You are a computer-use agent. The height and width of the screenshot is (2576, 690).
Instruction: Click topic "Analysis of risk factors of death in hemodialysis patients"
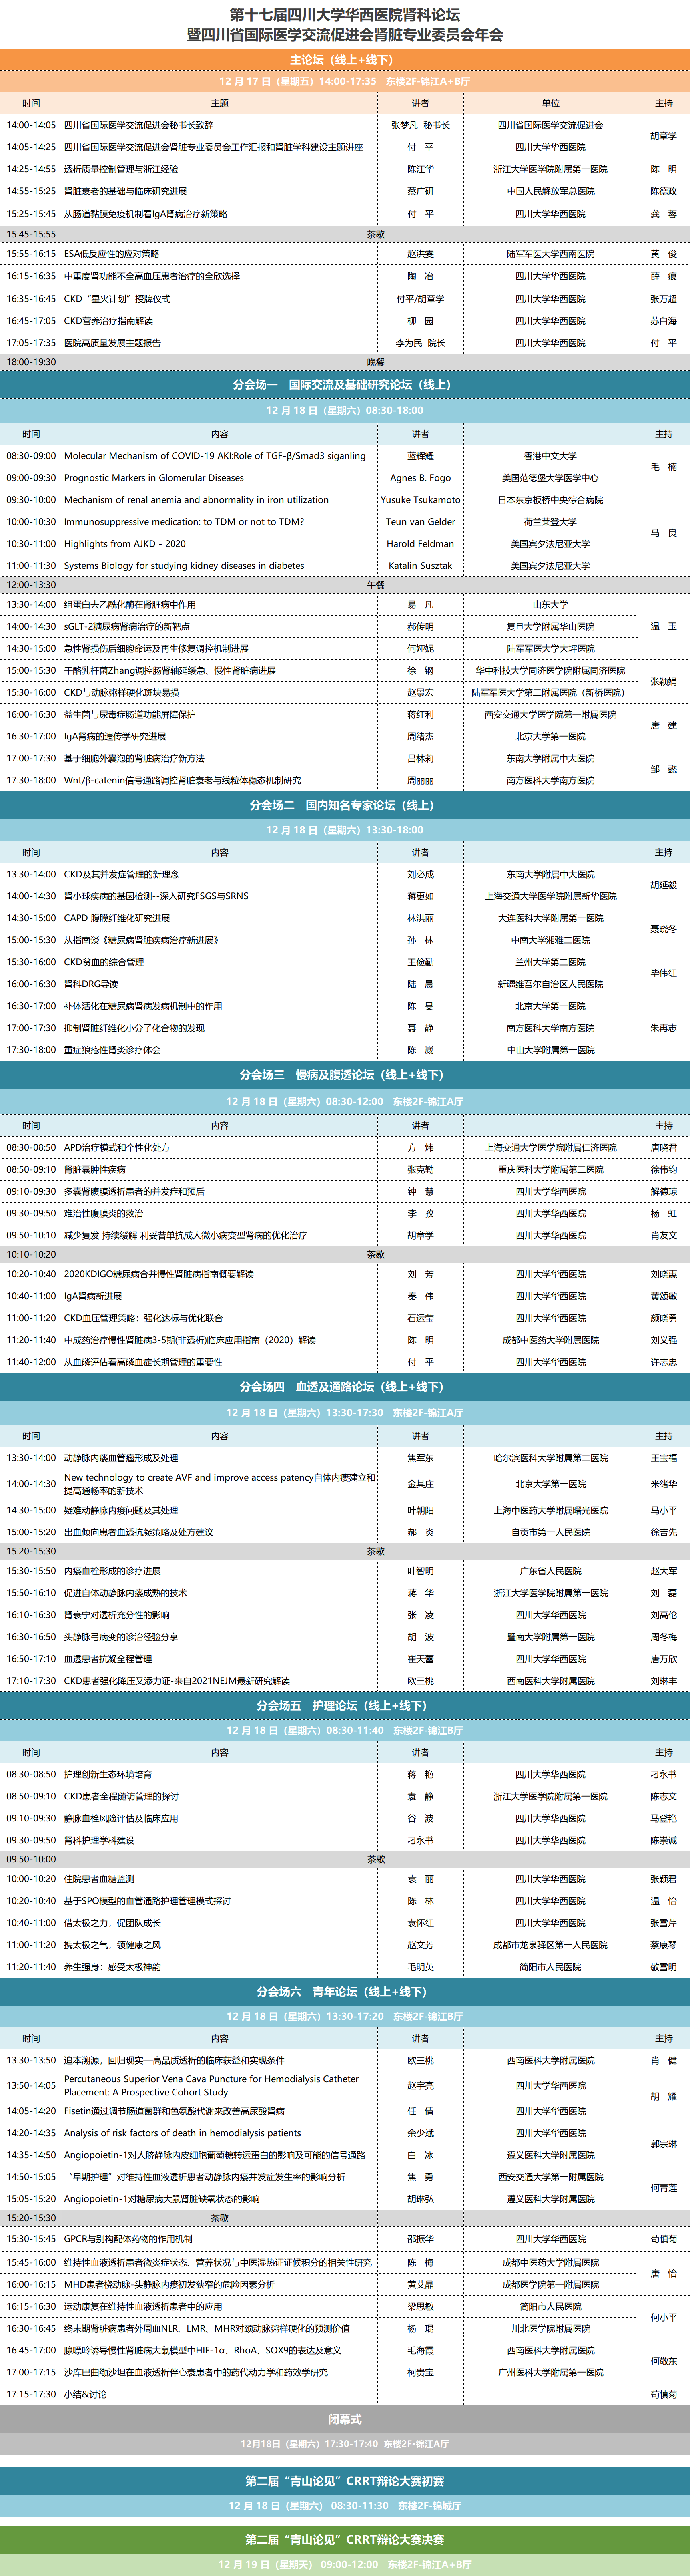(182, 2133)
